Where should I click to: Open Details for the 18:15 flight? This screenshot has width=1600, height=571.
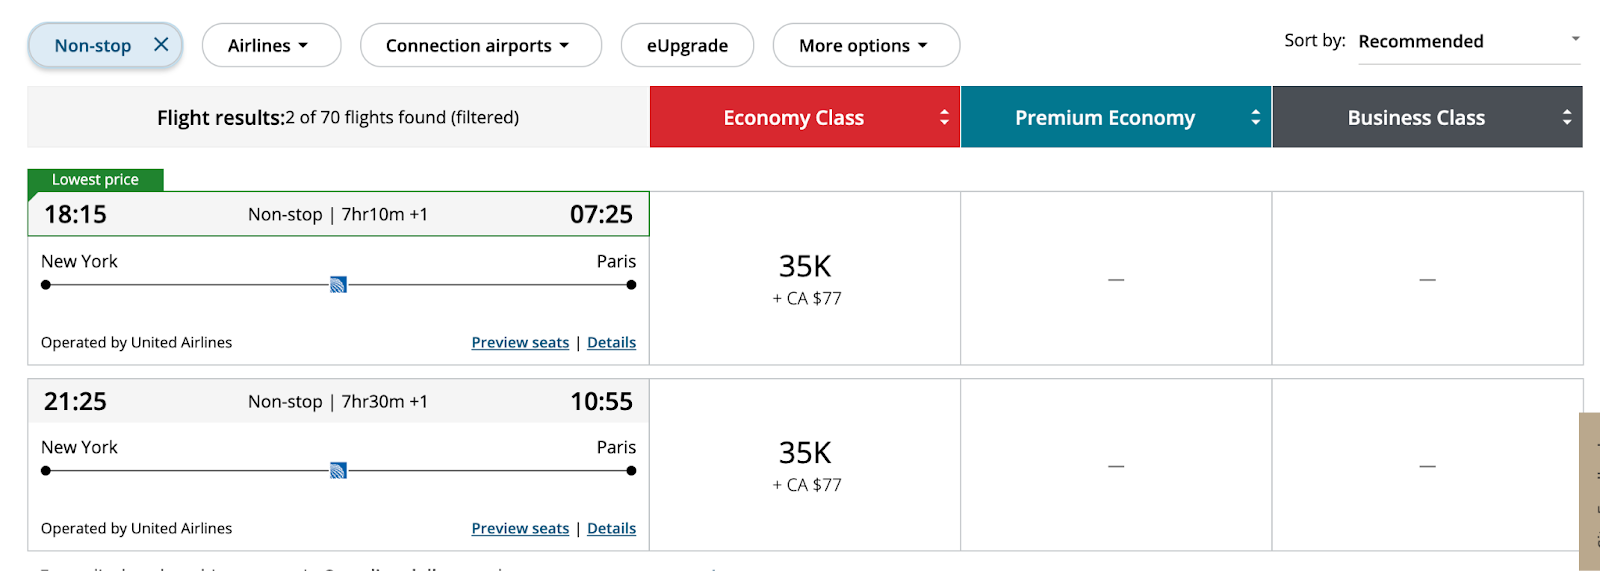(x=611, y=343)
